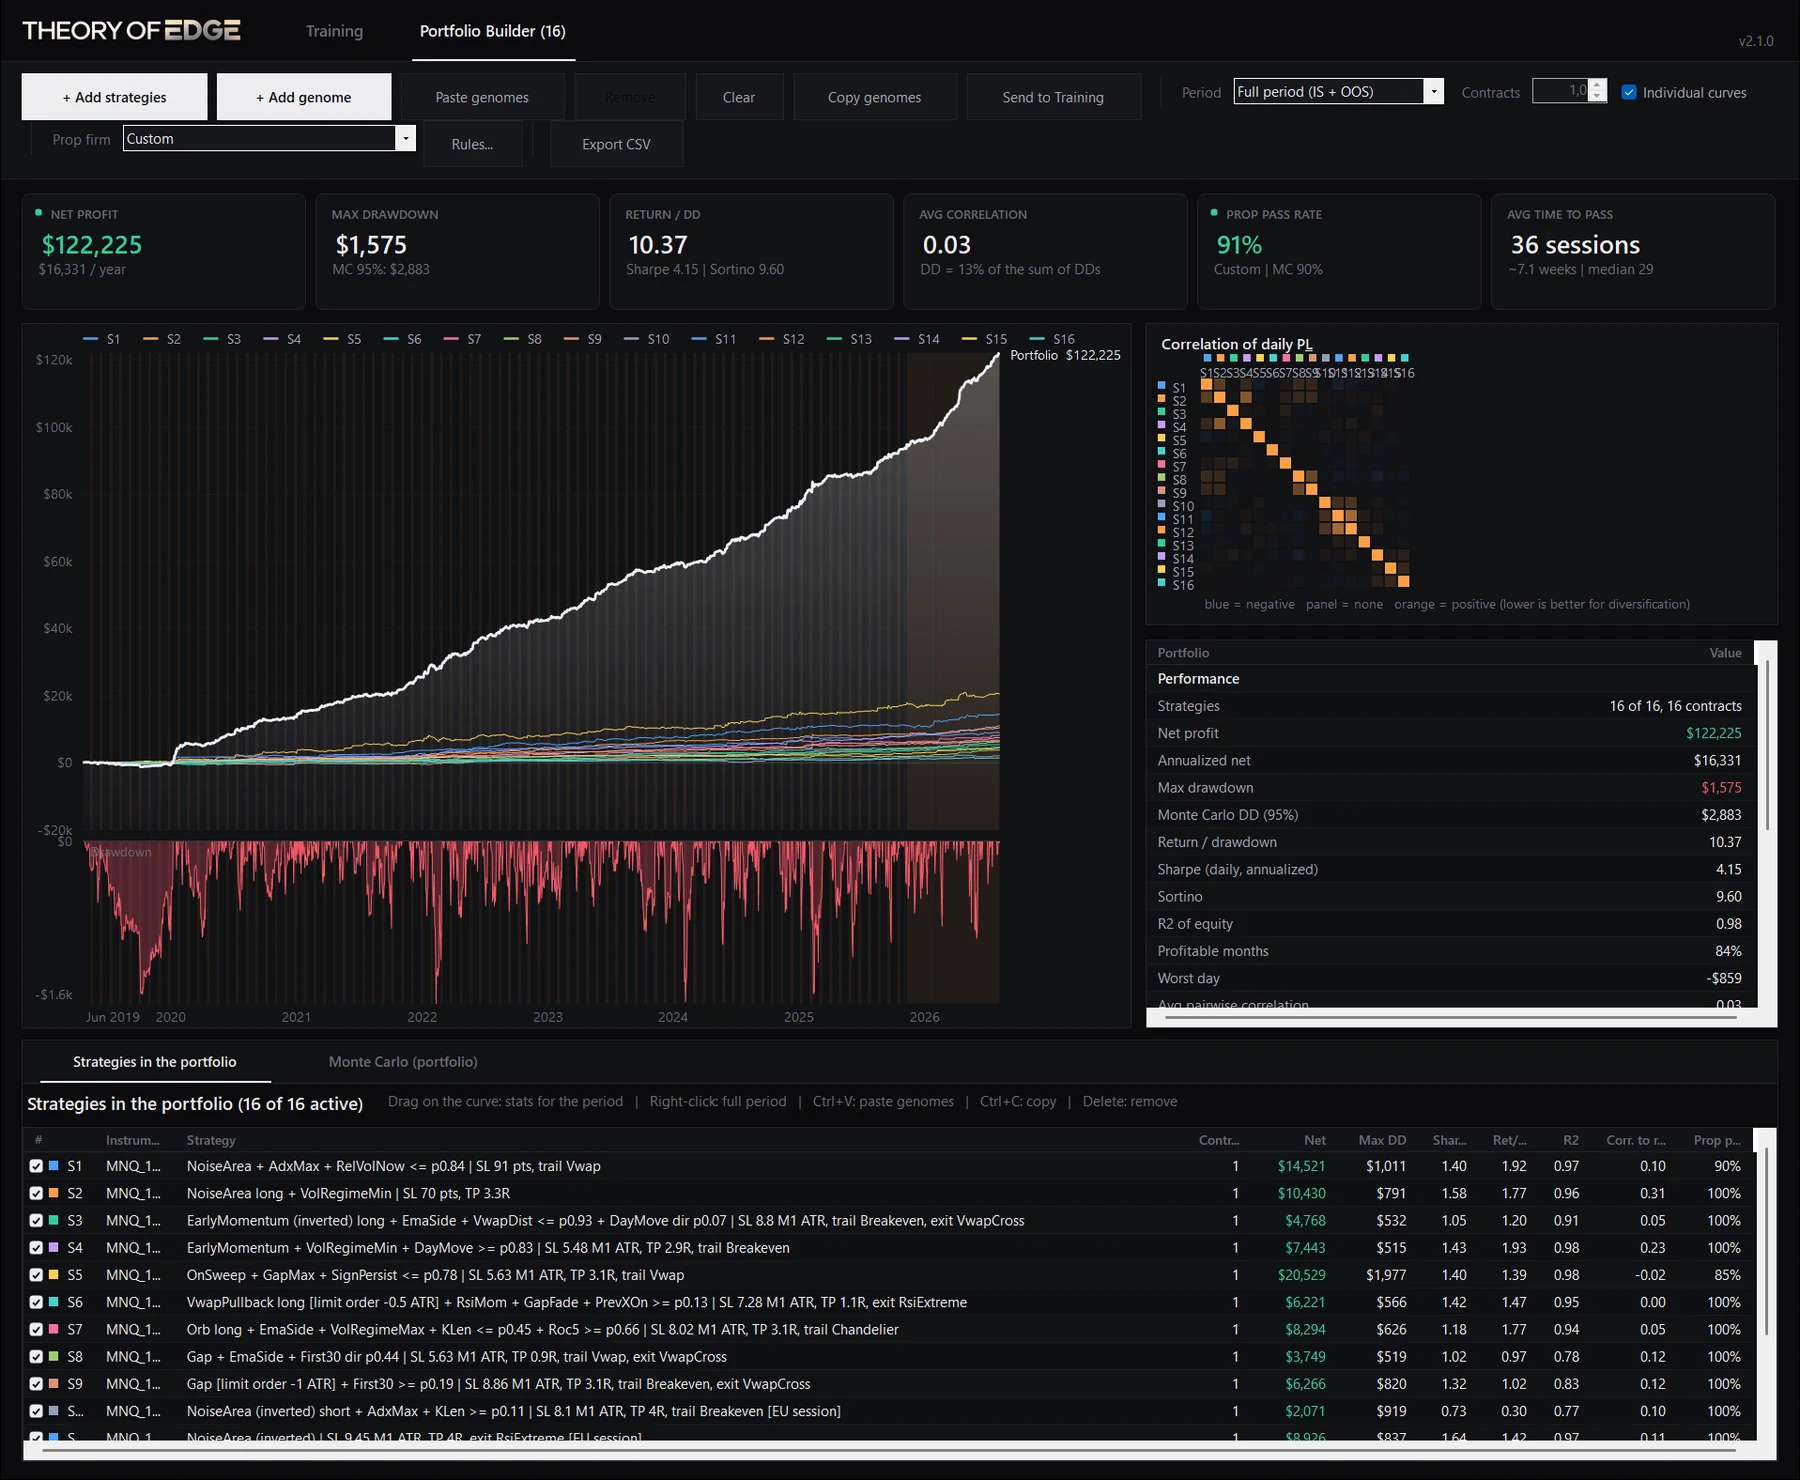
Task: Click the 91% prop pass rate value
Action: tap(1238, 245)
